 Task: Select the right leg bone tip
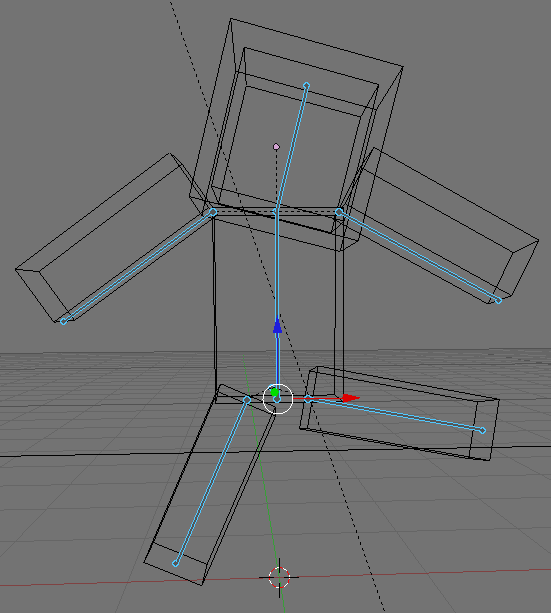[x=483, y=430]
